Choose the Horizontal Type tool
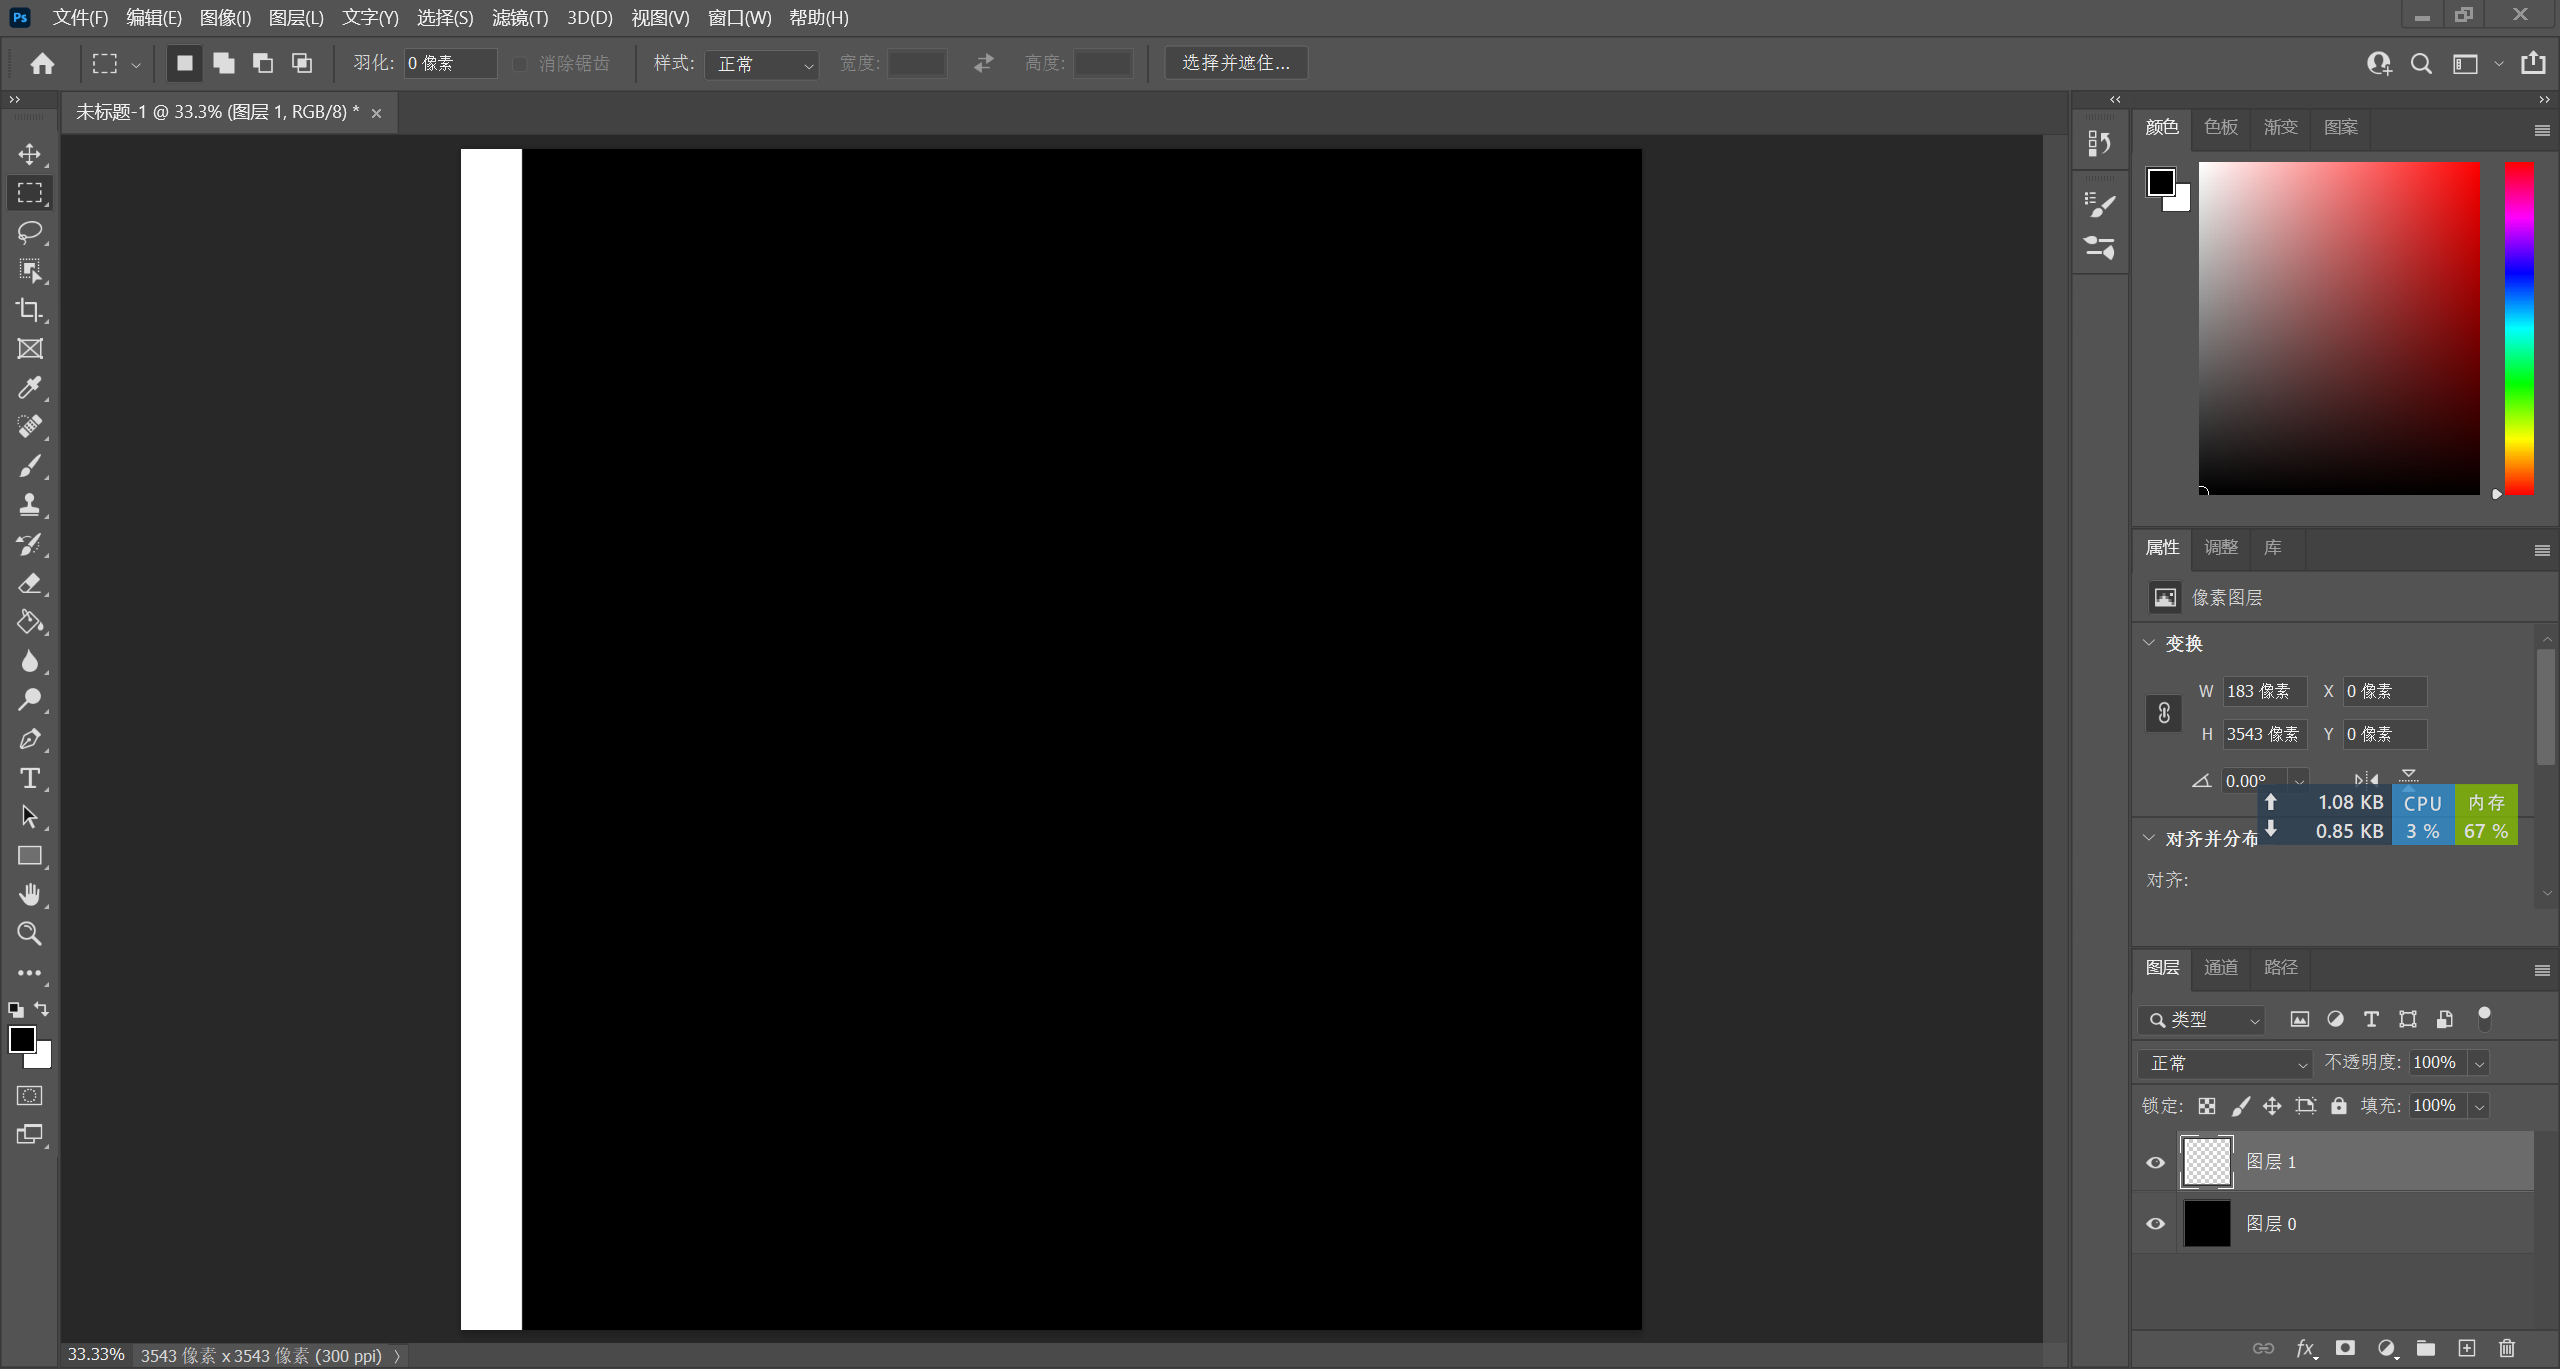 pyautogui.click(x=30, y=778)
